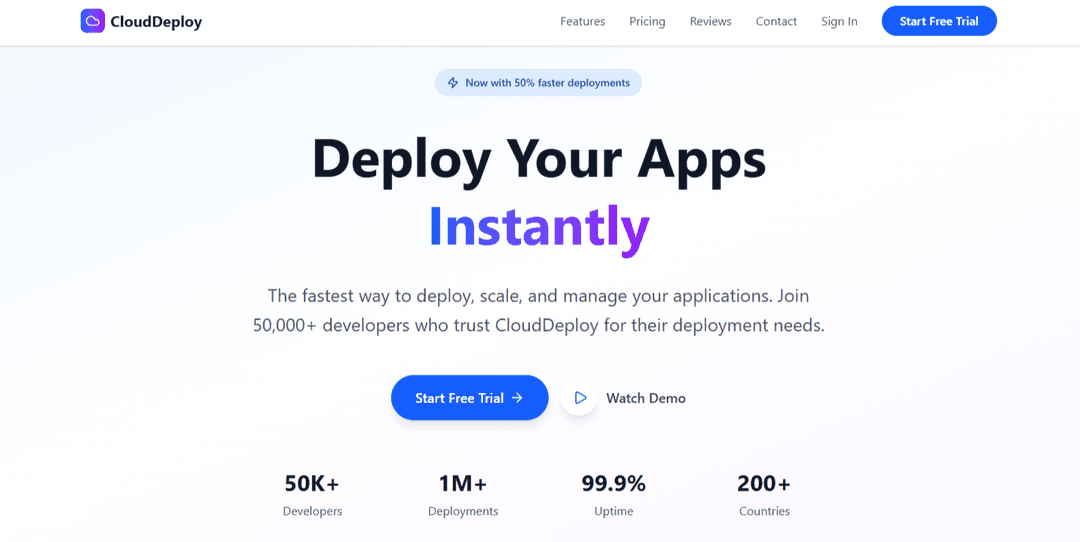
Task: Click the 'Now with 50% faster deployments' badge
Action: [538, 83]
